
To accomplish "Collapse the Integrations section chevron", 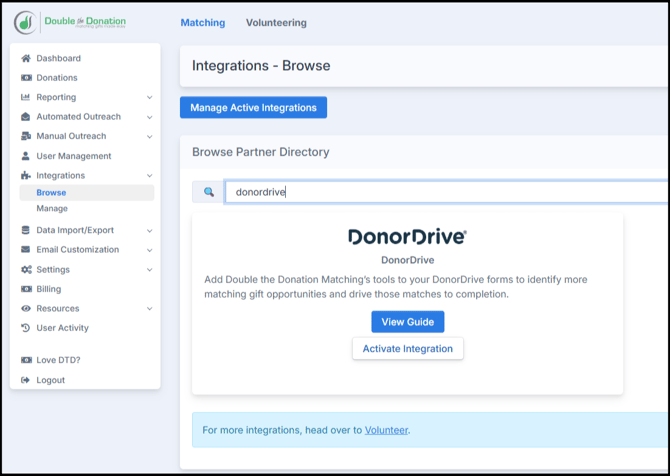I will 149,176.
